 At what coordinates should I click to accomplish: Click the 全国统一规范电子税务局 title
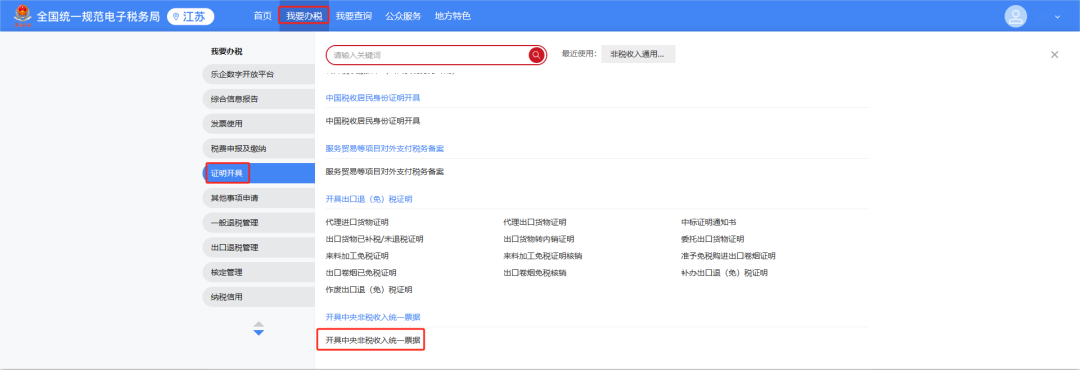coord(99,17)
